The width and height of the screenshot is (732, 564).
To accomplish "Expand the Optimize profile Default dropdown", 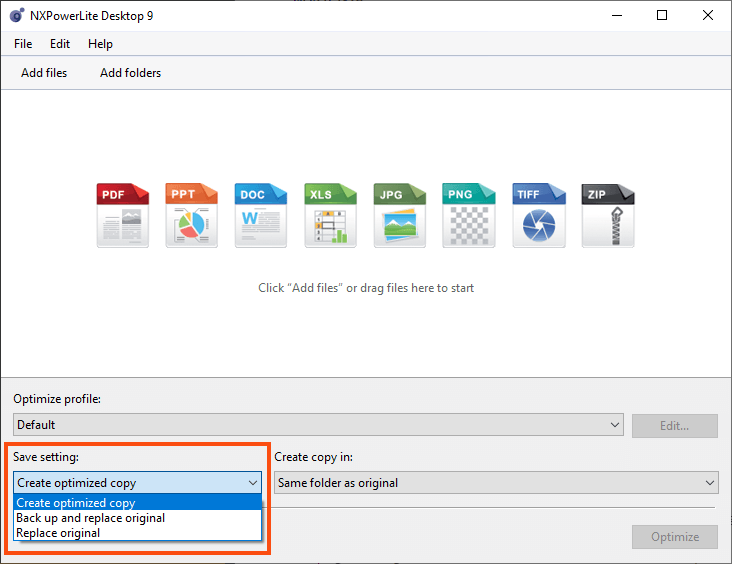I will point(318,425).
